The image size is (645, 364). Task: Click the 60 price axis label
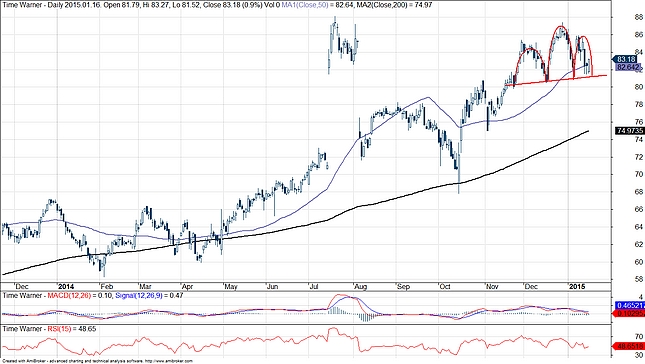(x=639, y=262)
